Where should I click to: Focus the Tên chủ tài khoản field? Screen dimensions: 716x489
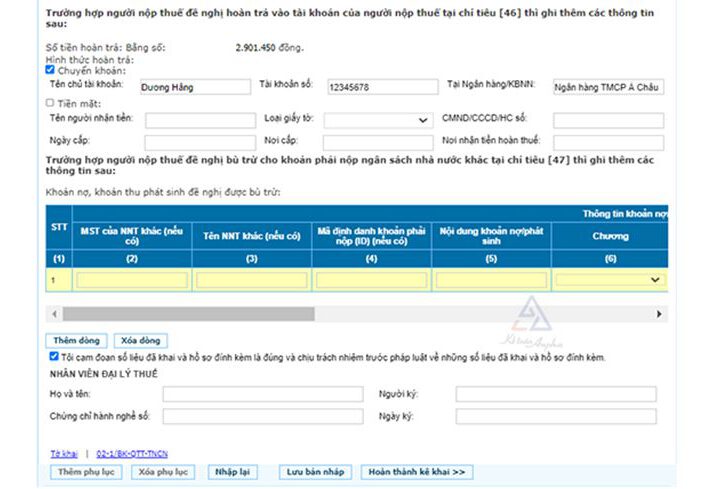pos(194,87)
